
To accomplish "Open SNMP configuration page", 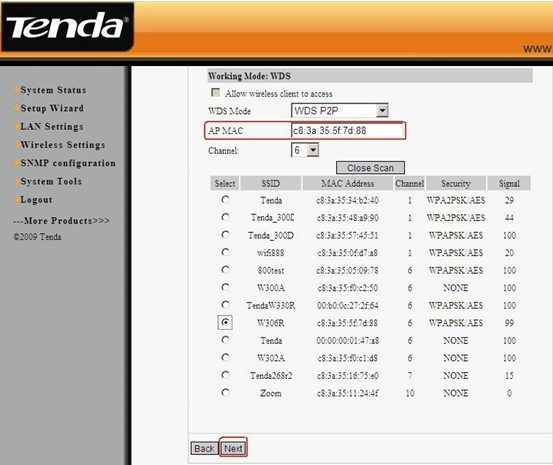I will coord(68,163).
